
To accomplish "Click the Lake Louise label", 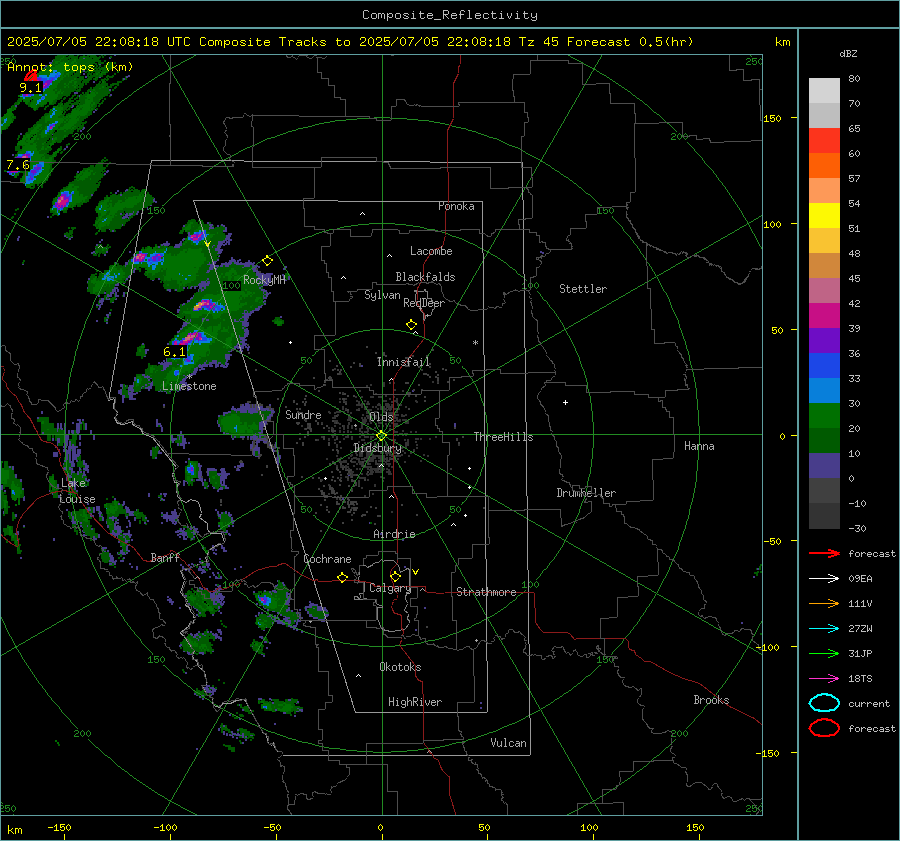I will click(x=77, y=491).
